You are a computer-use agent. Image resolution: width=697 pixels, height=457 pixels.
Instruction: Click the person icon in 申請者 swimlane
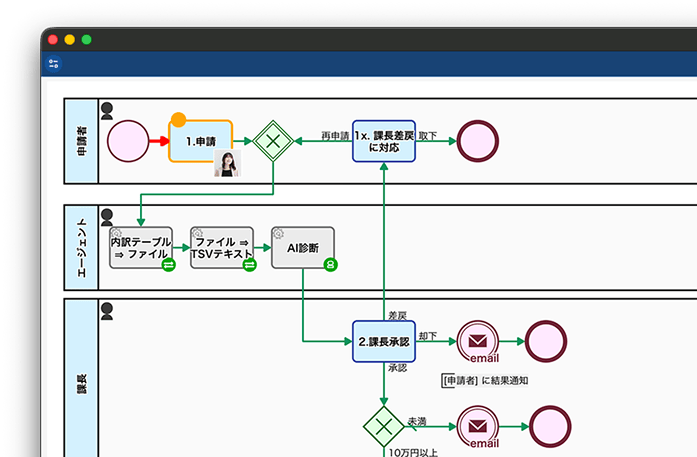click(x=107, y=111)
